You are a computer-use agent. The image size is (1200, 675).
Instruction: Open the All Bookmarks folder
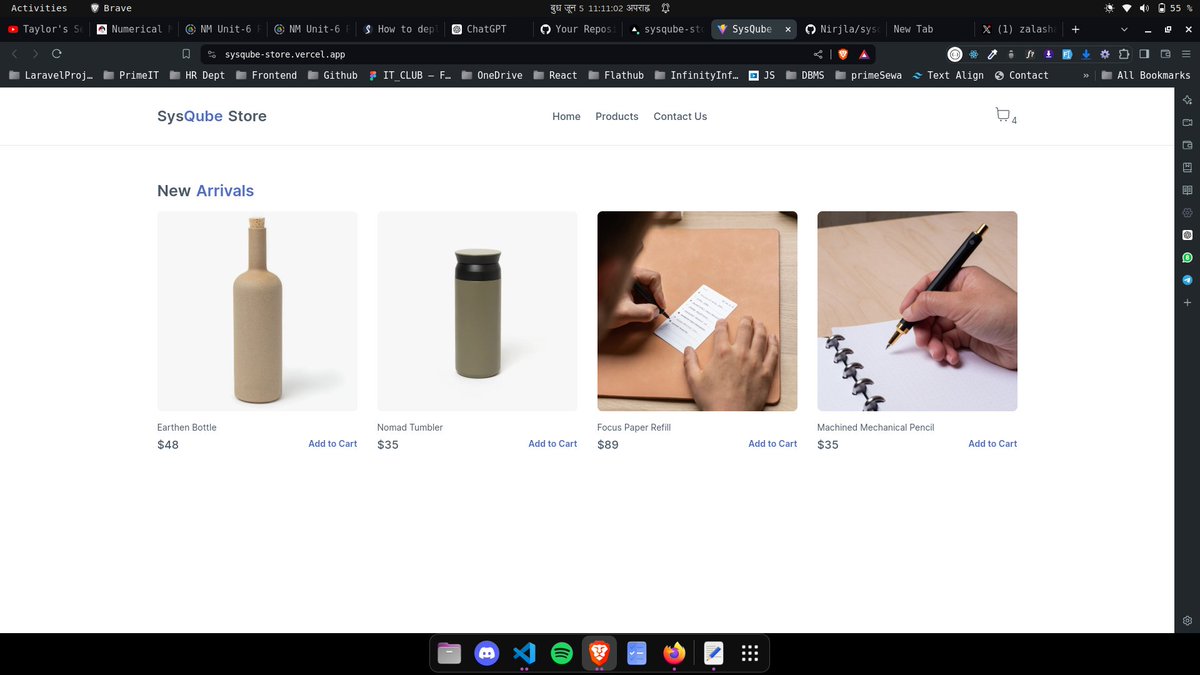pos(1145,75)
